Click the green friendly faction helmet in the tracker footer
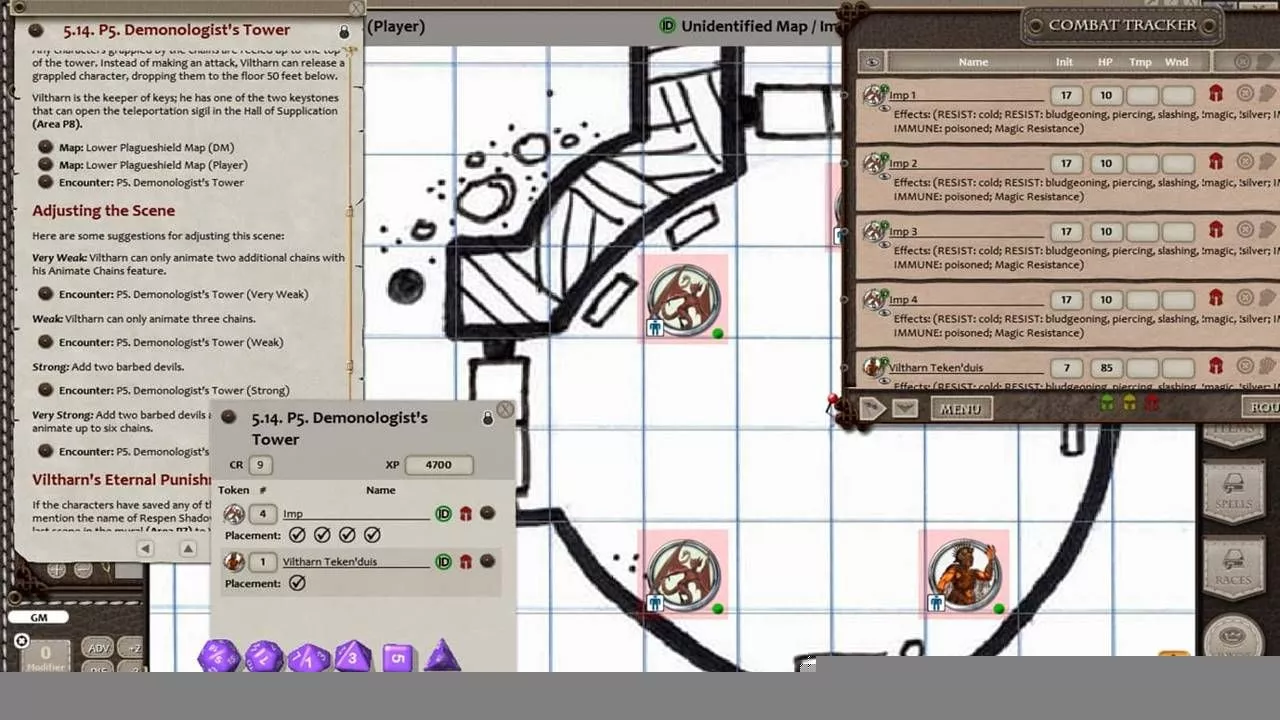The width and height of the screenshot is (1280, 720). [1107, 403]
